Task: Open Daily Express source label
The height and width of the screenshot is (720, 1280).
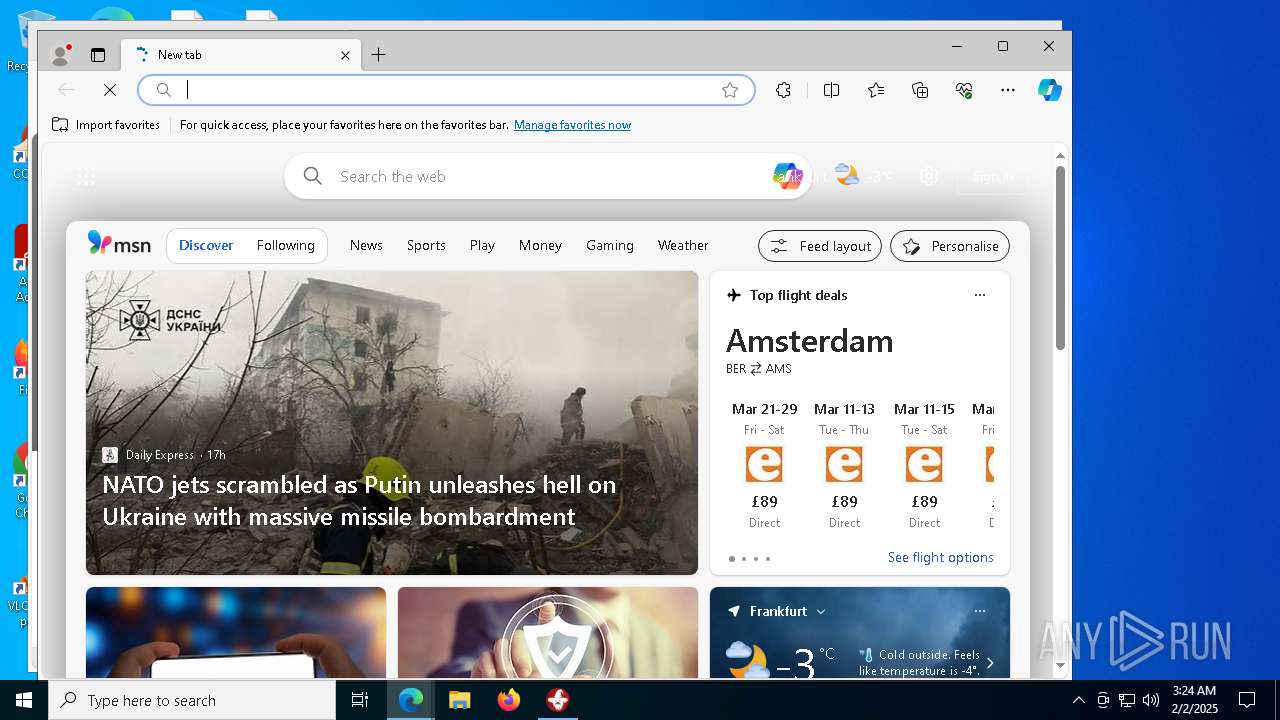Action: [160, 455]
